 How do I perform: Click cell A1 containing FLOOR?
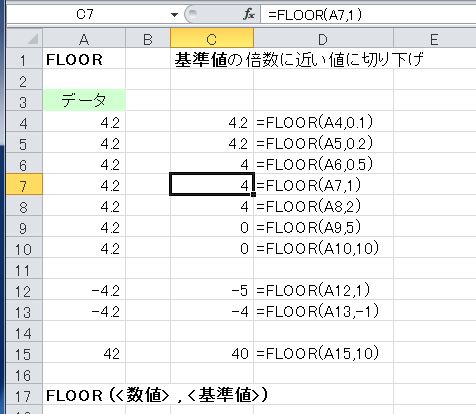(84, 59)
